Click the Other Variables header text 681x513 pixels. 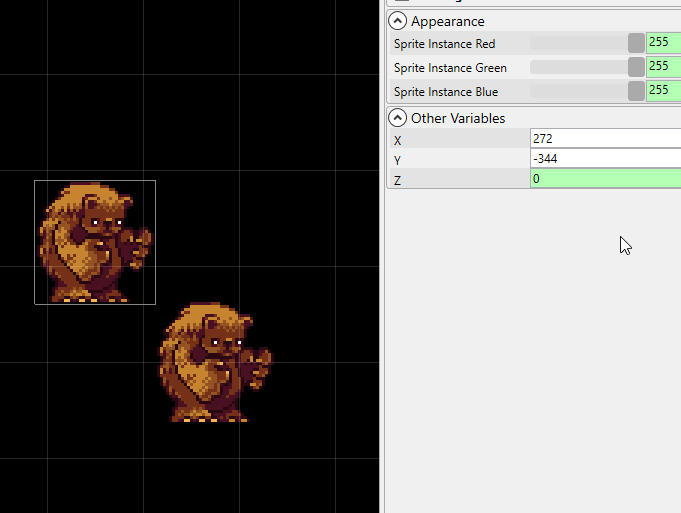tap(457, 118)
